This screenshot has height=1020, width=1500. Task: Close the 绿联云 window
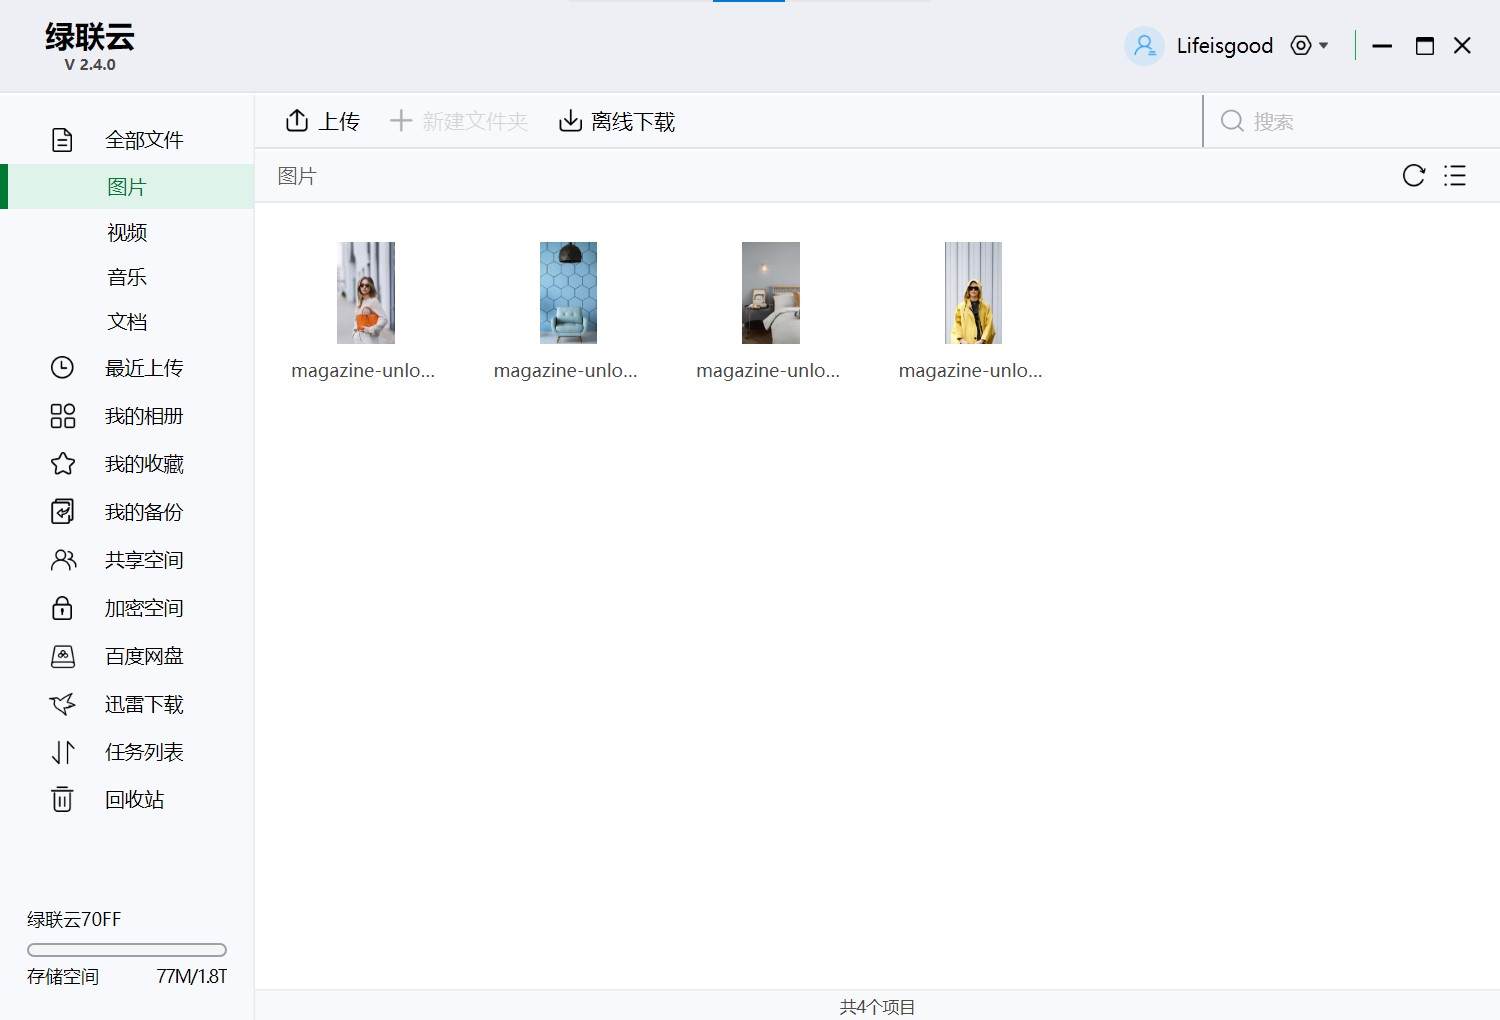[x=1462, y=46]
